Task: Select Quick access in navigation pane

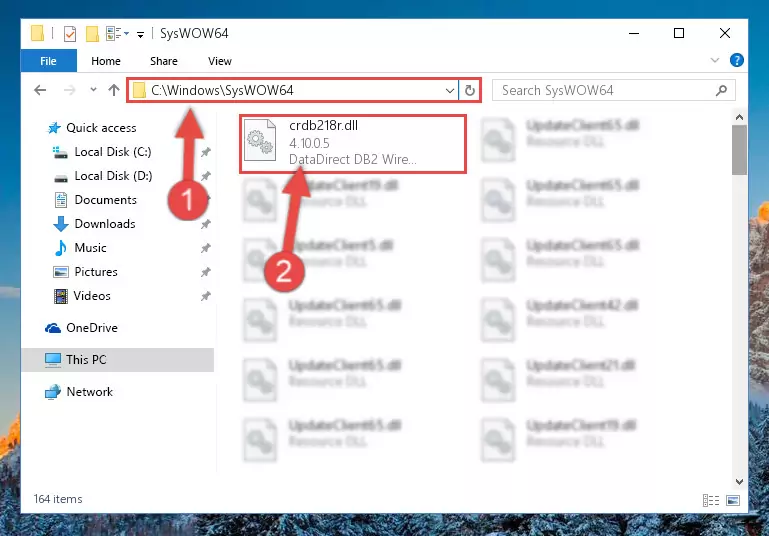Action: point(92,128)
